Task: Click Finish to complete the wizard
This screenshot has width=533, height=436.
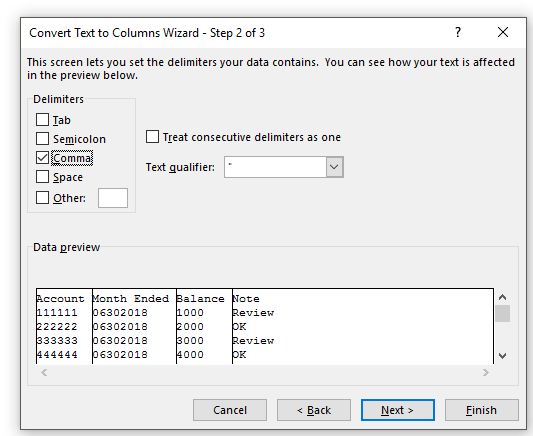Action: pos(482,410)
